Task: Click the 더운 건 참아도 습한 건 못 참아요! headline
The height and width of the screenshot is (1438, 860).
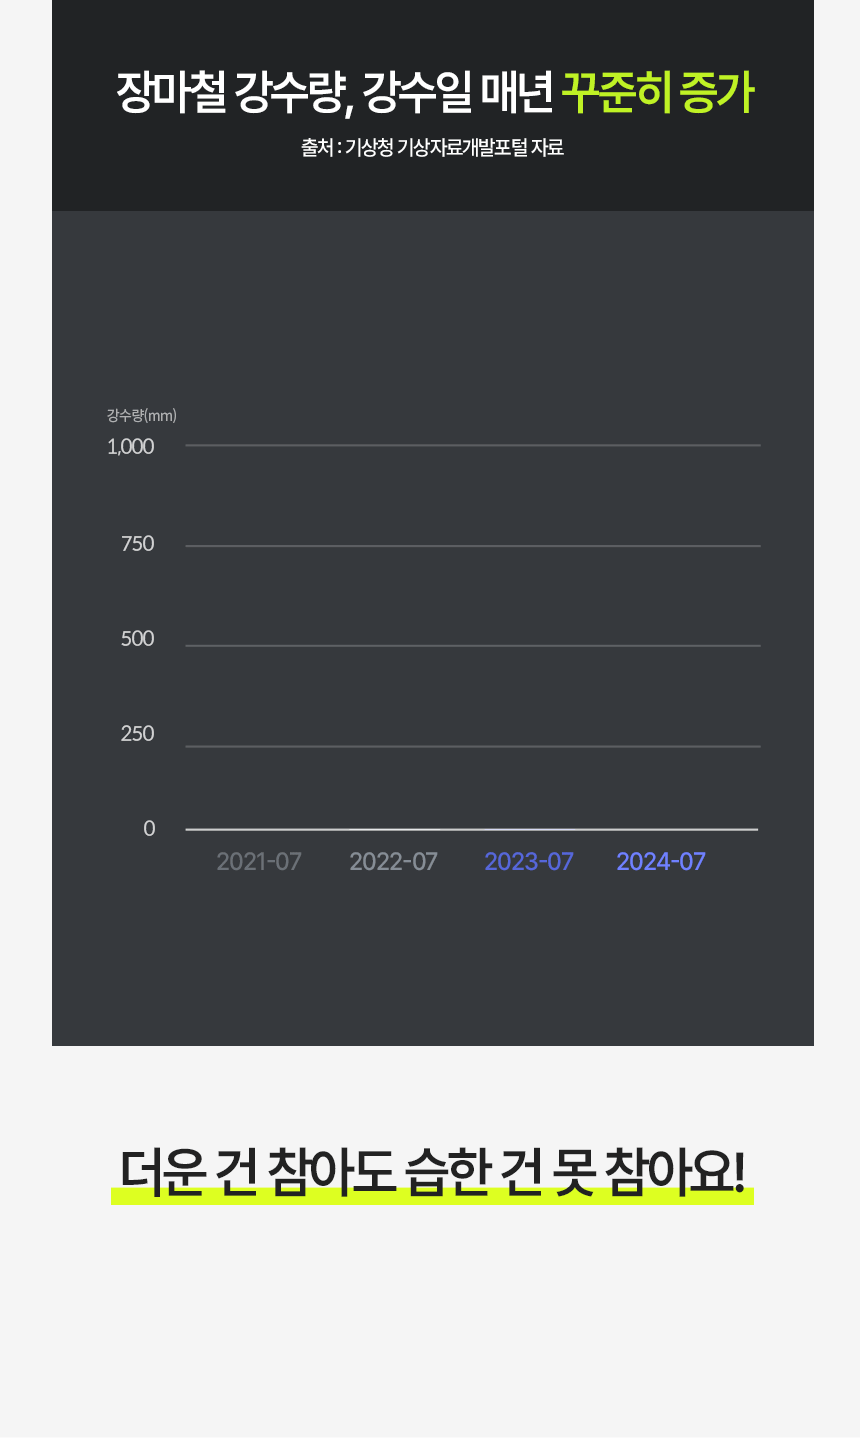Action: 432,1171
